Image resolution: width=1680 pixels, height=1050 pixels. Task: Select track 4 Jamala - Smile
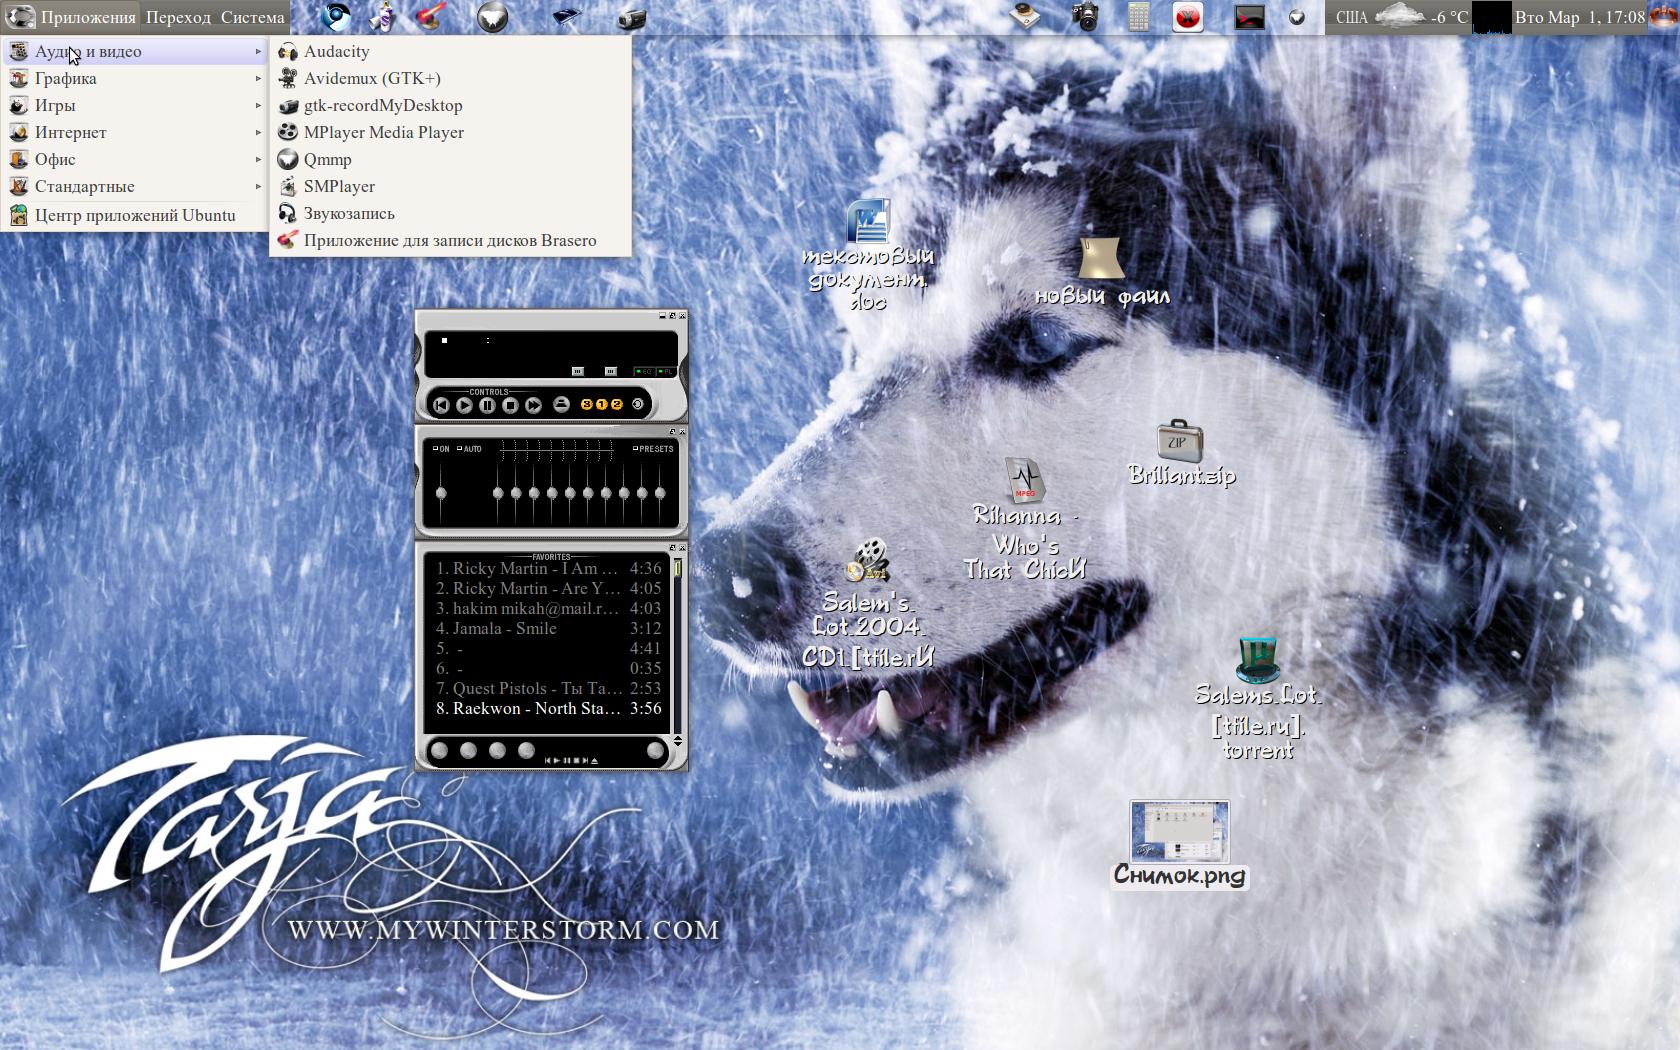pos(548,628)
